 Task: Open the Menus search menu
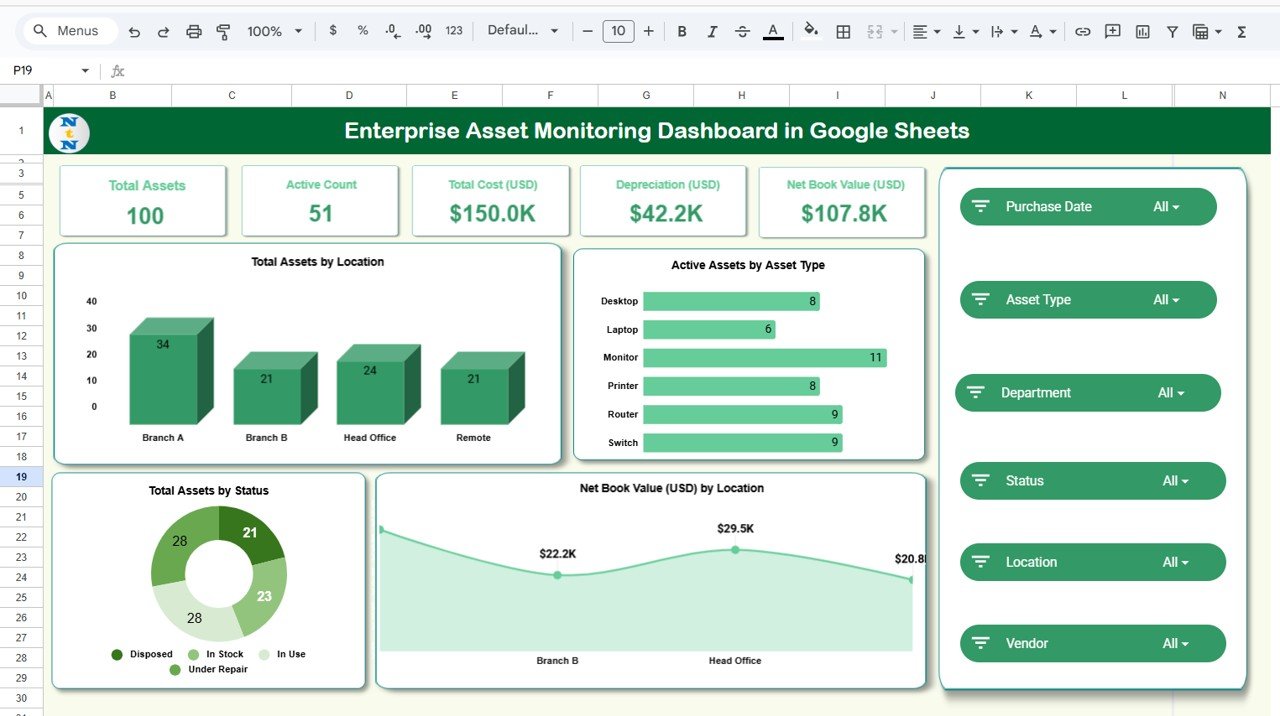68,31
